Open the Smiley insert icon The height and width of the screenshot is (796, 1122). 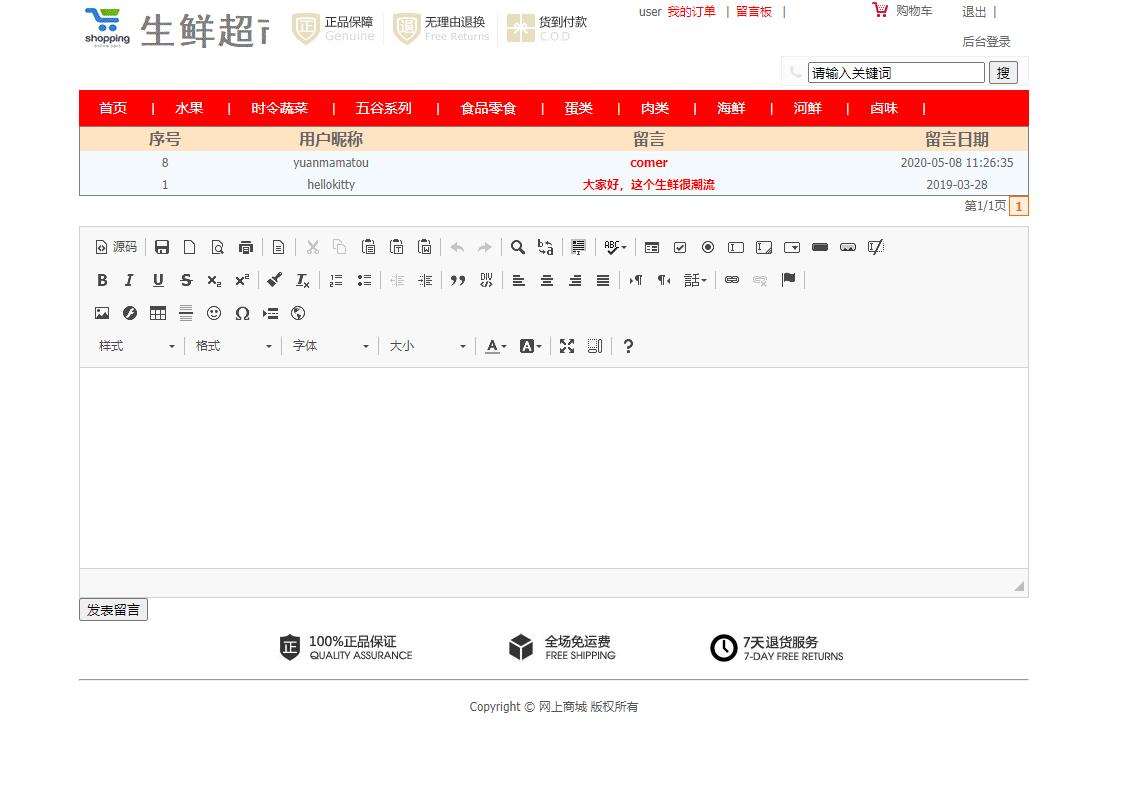tap(214, 313)
